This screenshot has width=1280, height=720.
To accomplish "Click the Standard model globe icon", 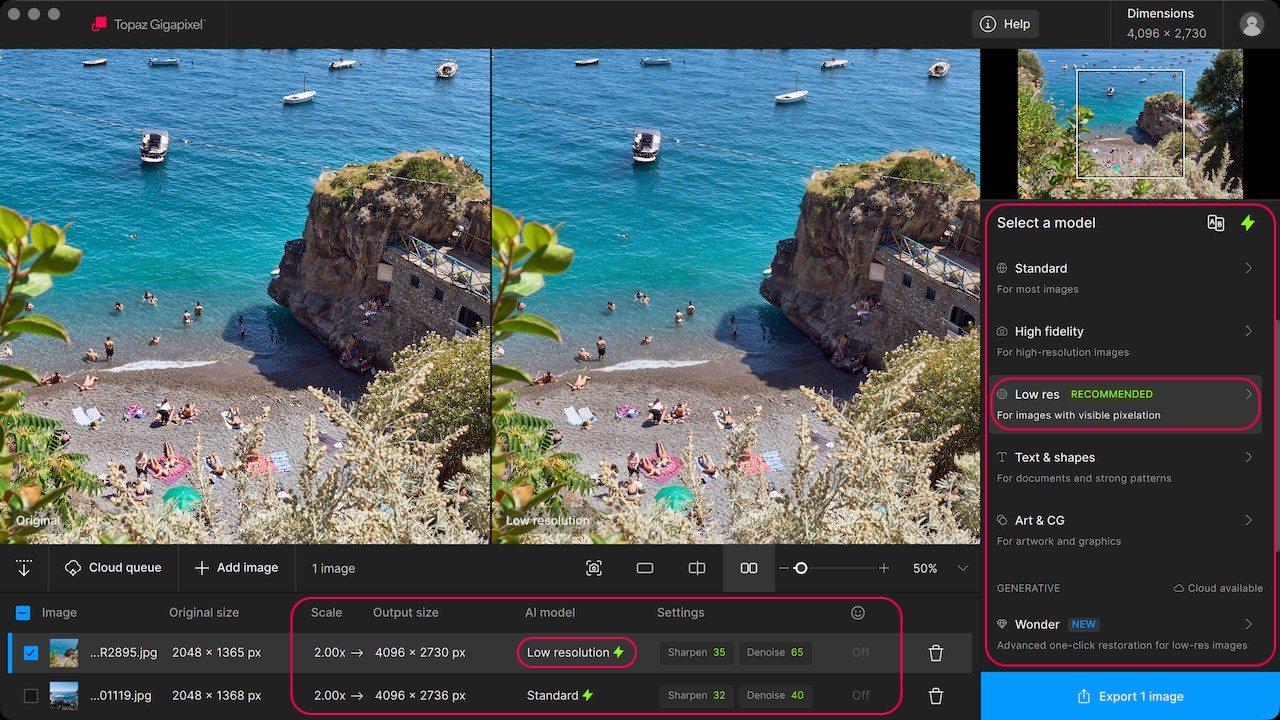I will [x=1002, y=268].
